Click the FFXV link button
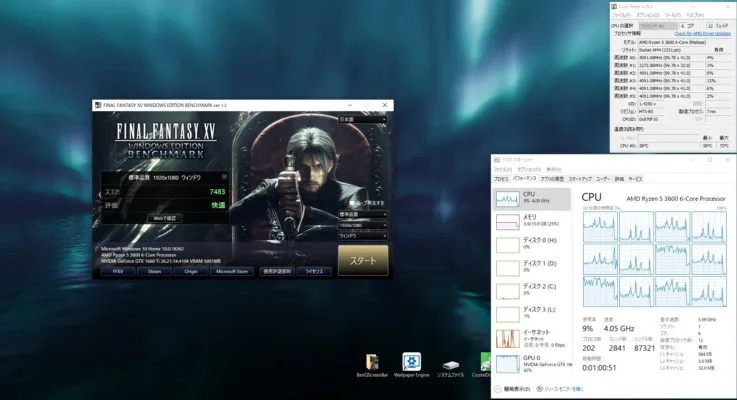Image resolution: width=737 pixels, height=400 pixels. point(118,271)
